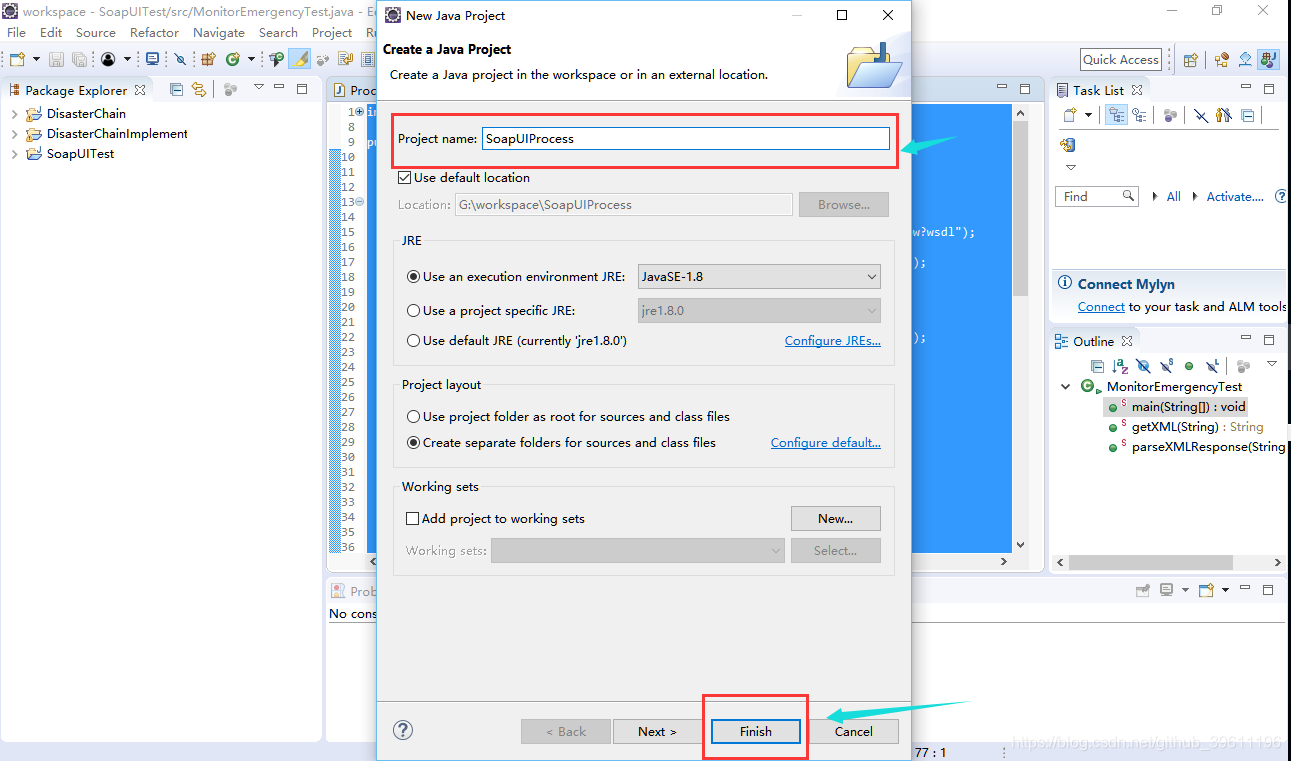Image resolution: width=1291 pixels, height=761 pixels.
Task: Expand DisasterChainImplement project tree node
Action: pyautogui.click(x=14, y=134)
